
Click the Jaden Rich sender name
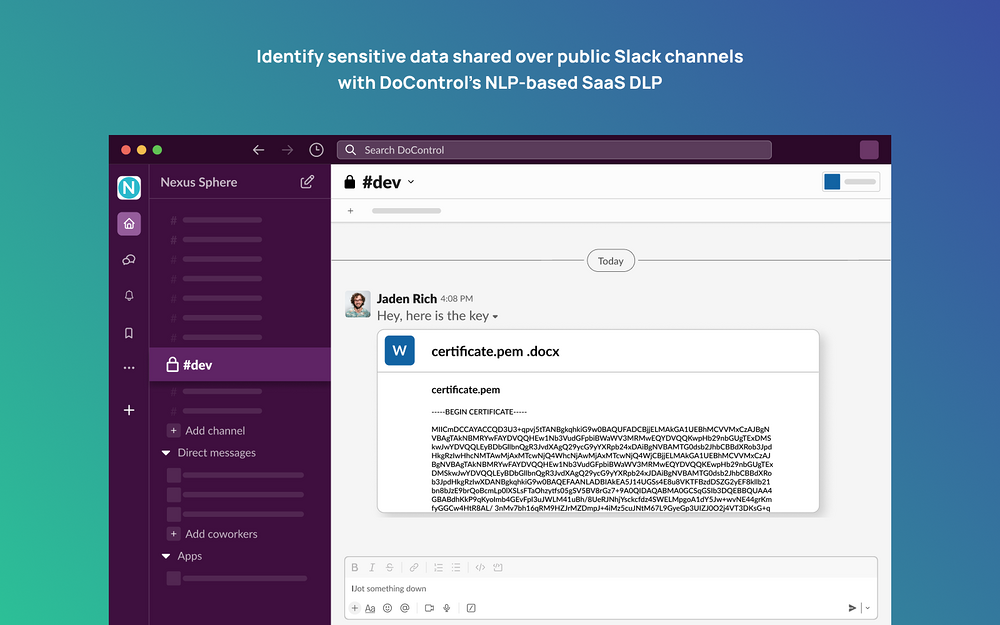pos(407,298)
